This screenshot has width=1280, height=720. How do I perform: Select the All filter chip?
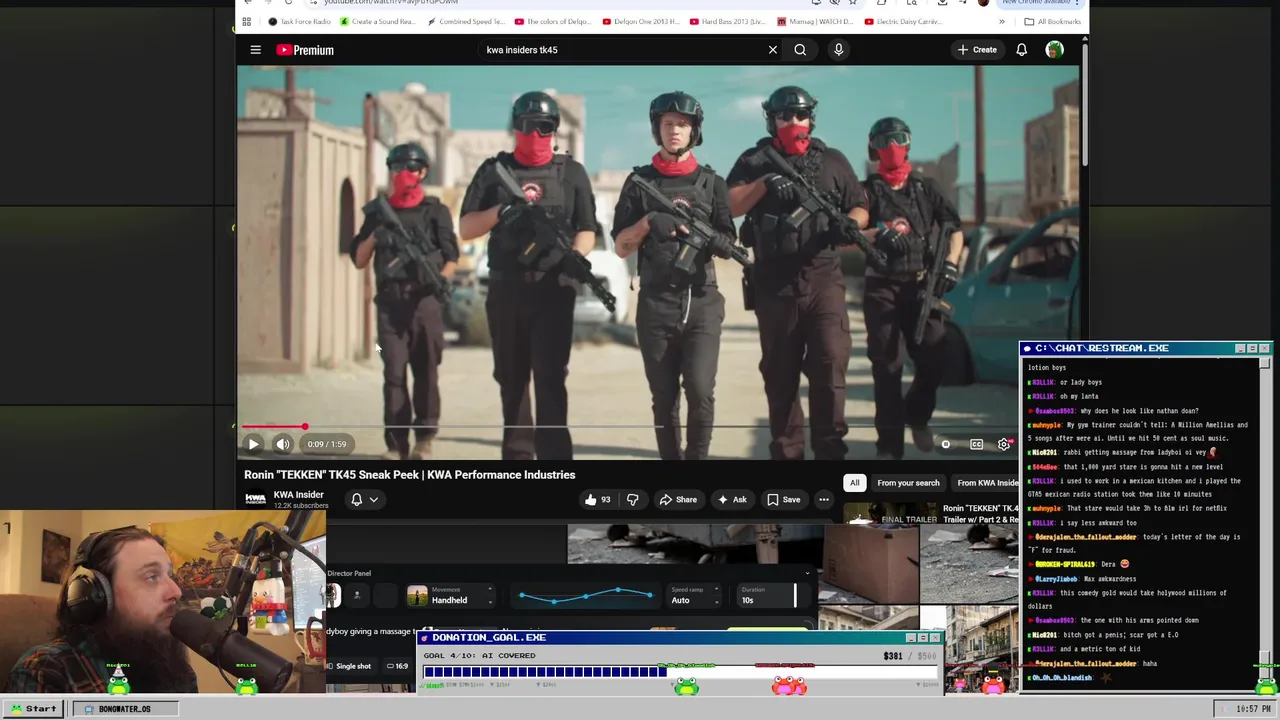pyautogui.click(x=854, y=483)
